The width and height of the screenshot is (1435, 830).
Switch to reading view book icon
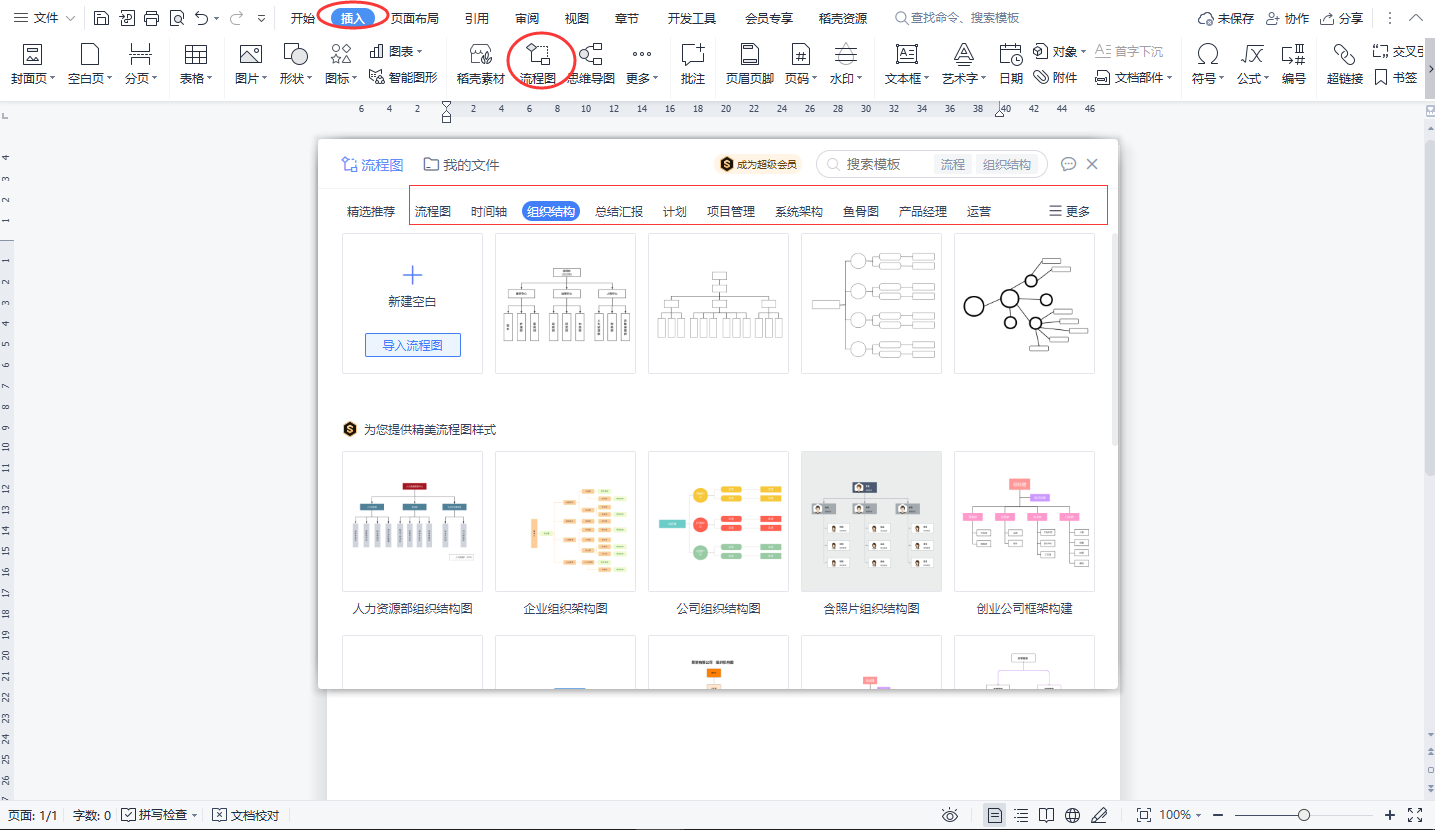(x=1047, y=815)
